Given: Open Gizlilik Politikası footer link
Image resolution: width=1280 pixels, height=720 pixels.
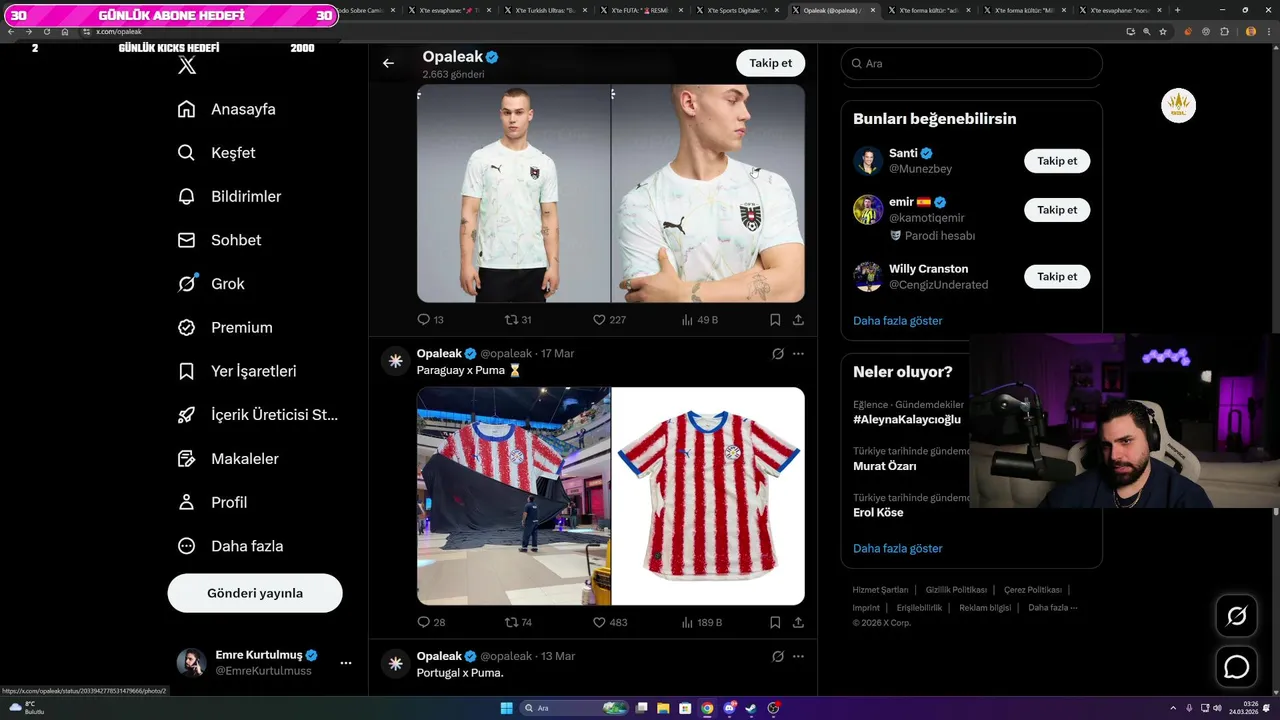Looking at the screenshot, I should pos(956,590).
